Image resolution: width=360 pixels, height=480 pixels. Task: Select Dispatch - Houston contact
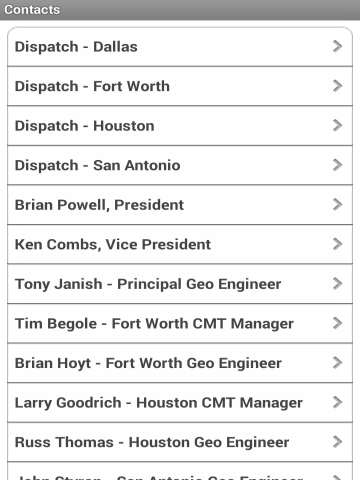click(180, 126)
